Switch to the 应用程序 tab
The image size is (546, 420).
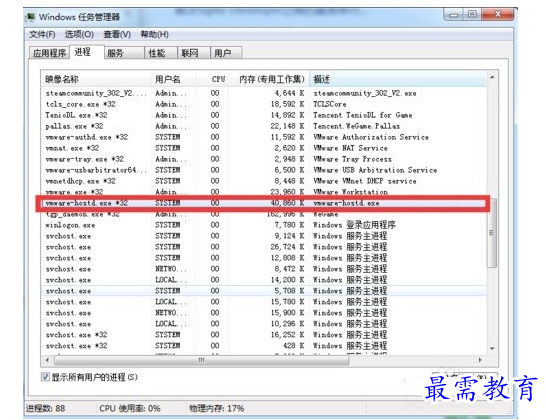pos(49,53)
